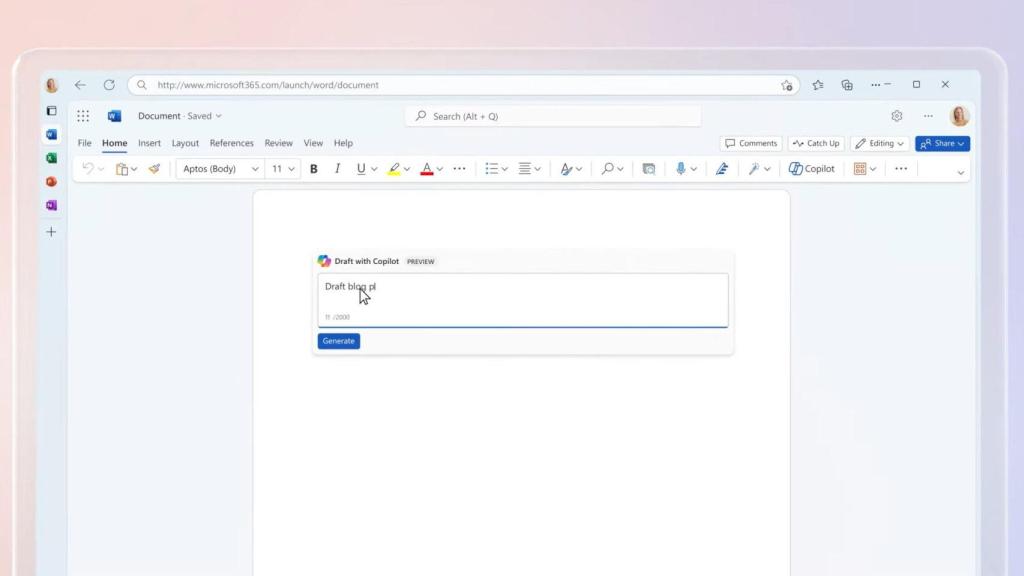Launch Excel from the browser sidebar
The image size is (1024, 576).
[51, 158]
